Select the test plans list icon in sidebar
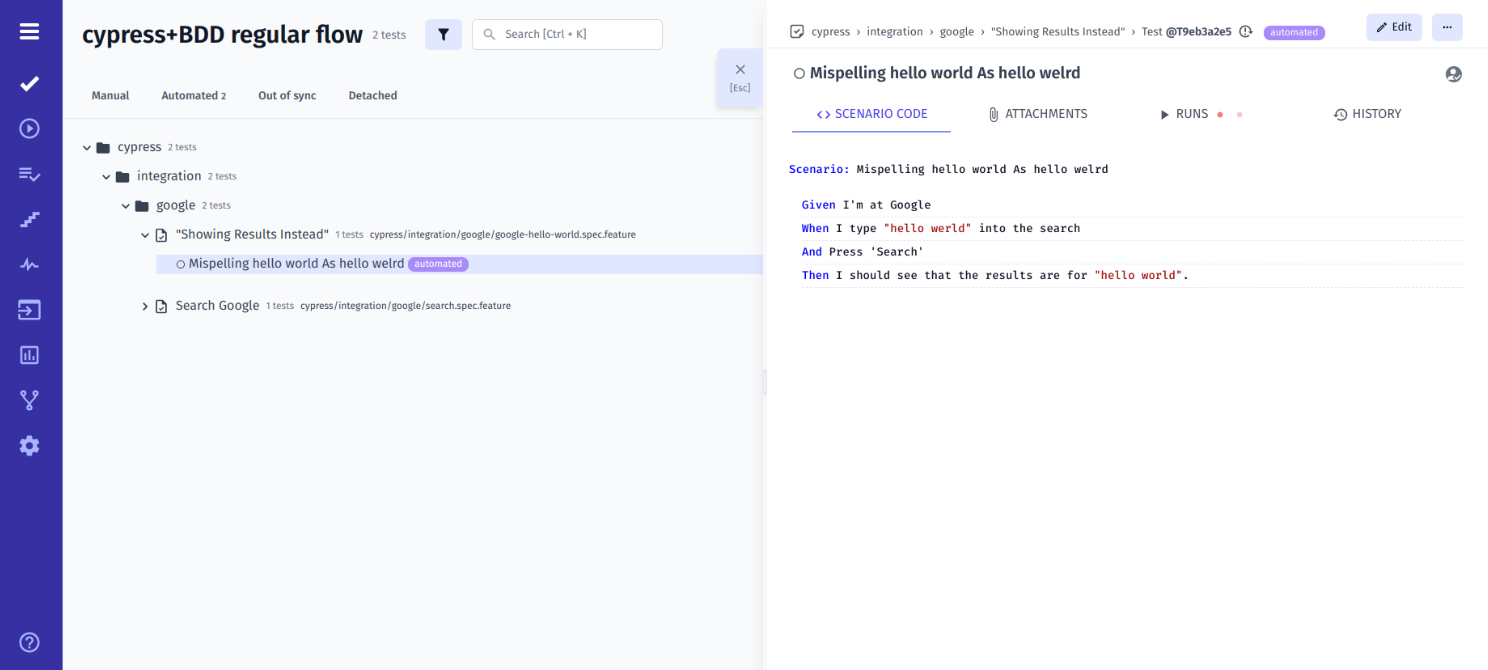The height and width of the screenshot is (670, 1488). point(29,174)
